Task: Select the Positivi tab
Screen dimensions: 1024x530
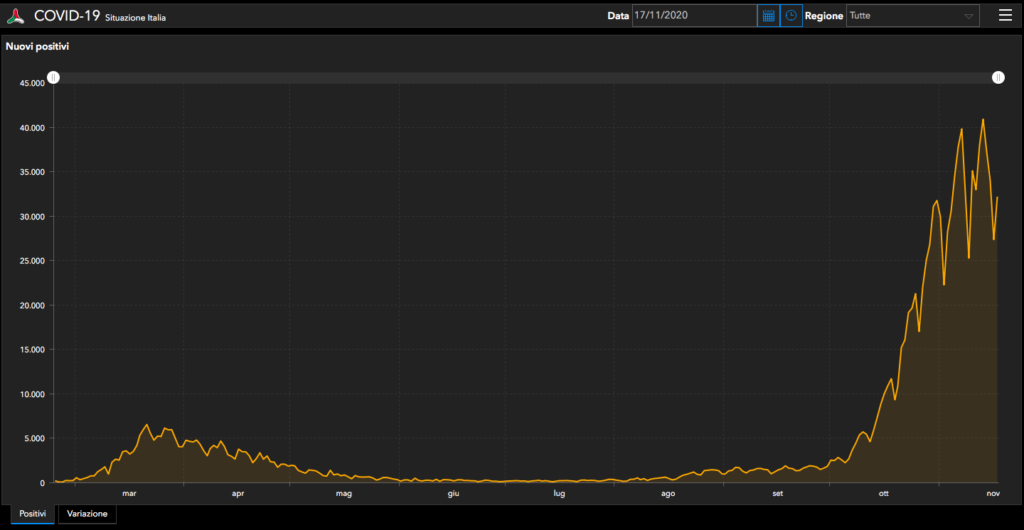Action: [33, 513]
